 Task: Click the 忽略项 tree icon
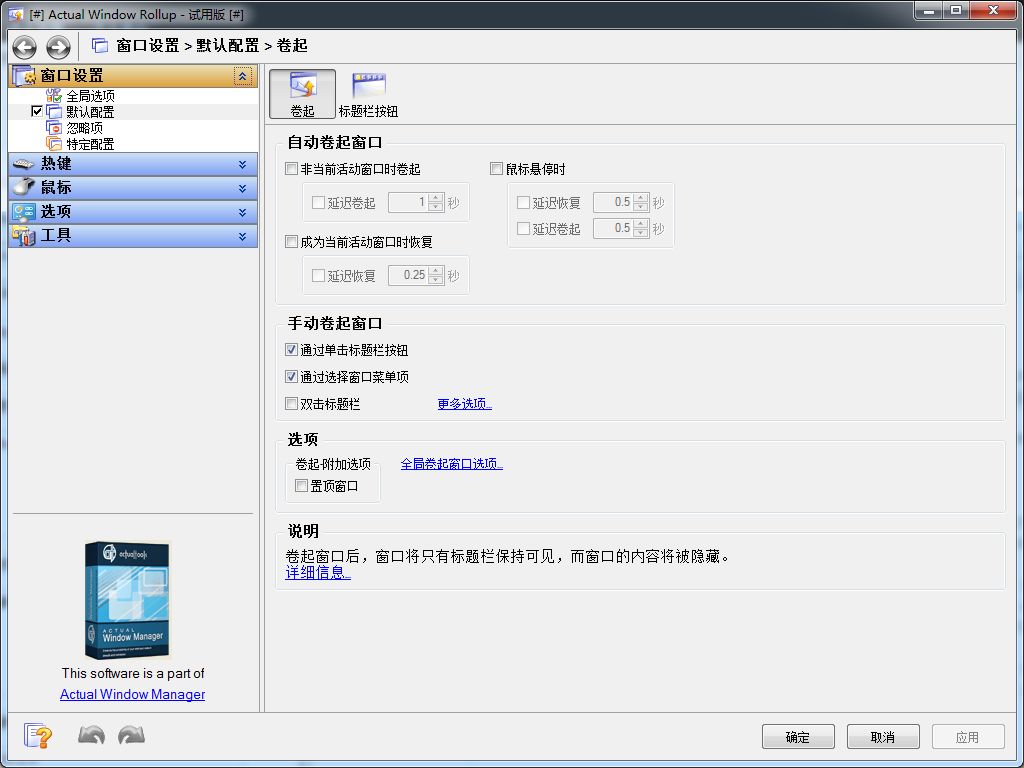[x=54, y=128]
